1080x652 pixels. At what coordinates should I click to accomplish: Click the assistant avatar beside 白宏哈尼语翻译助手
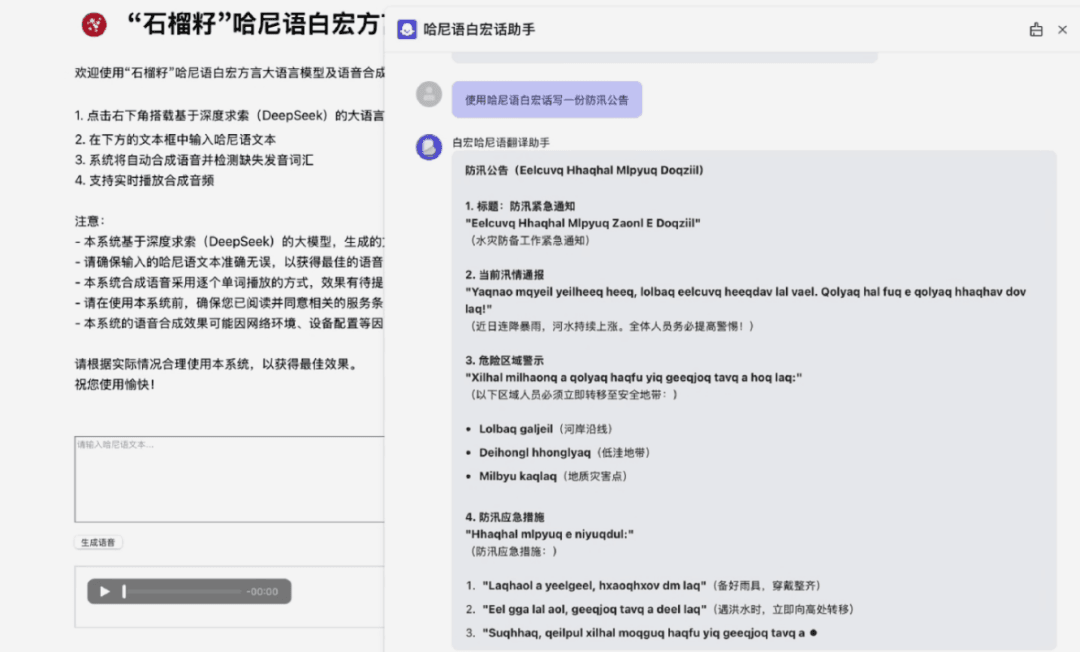428,146
